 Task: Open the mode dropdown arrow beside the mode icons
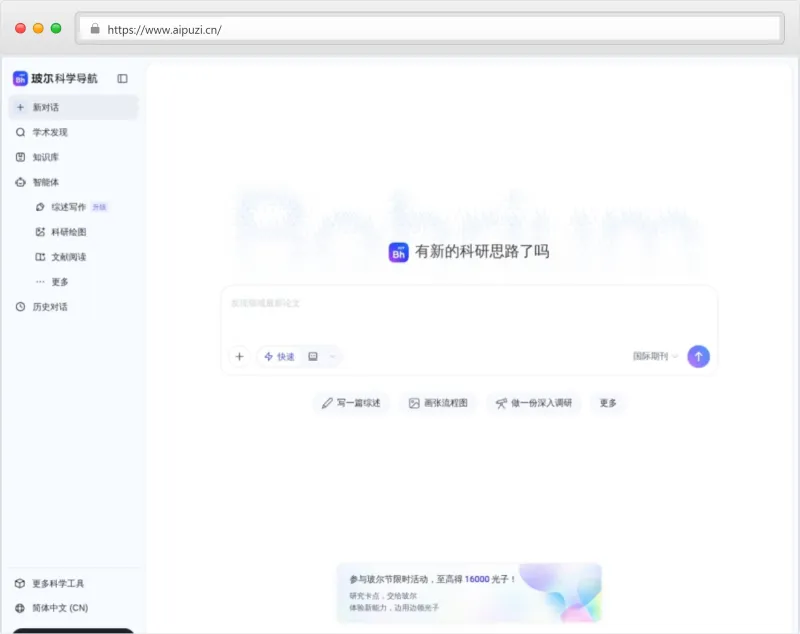332,357
